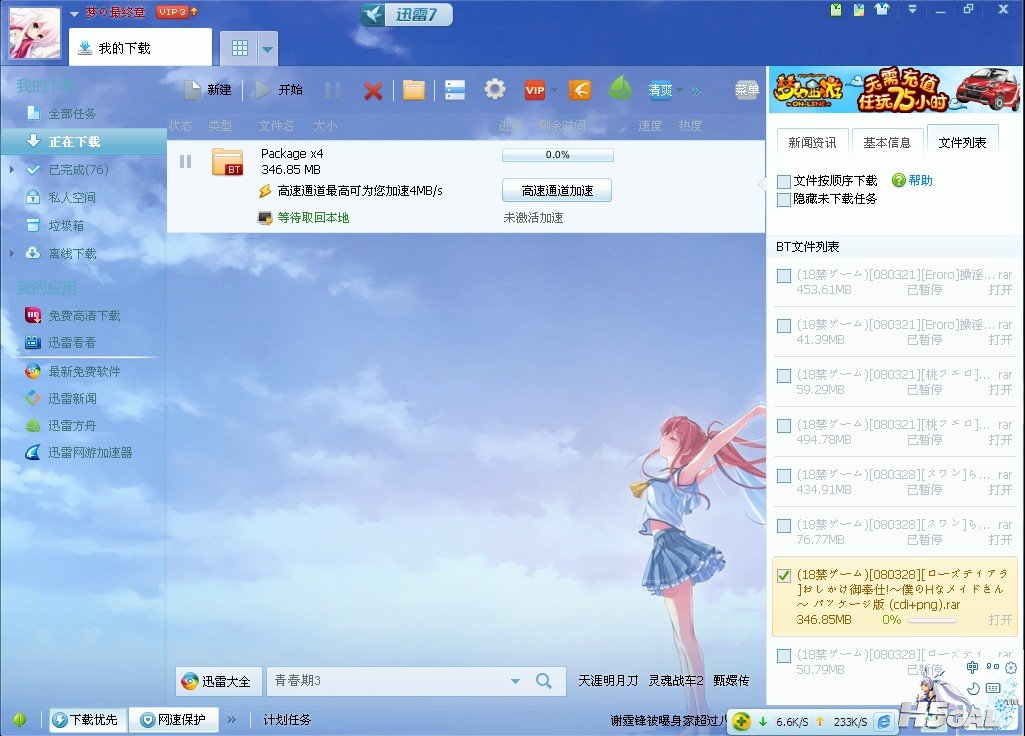This screenshot has width=1025, height=736.
Task: Expand toolbar overflow double chevron
Action: click(696, 91)
